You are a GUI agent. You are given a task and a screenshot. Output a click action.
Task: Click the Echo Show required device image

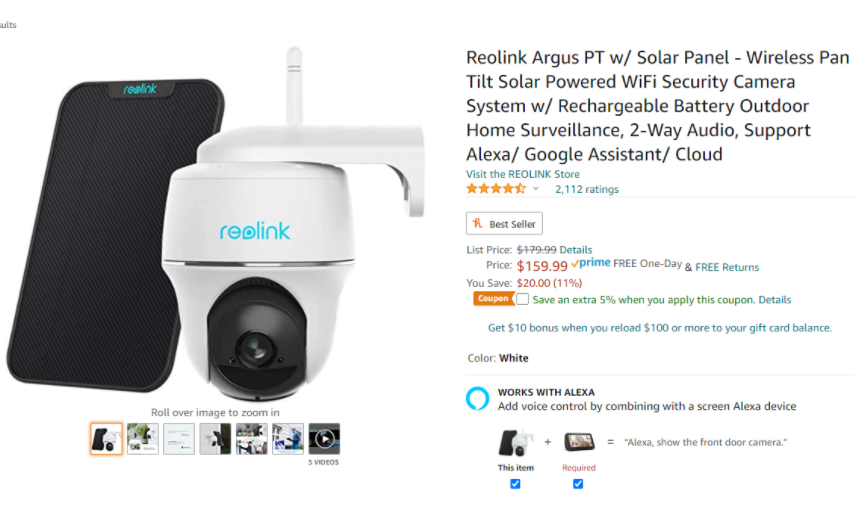click(x=579, y=442)
